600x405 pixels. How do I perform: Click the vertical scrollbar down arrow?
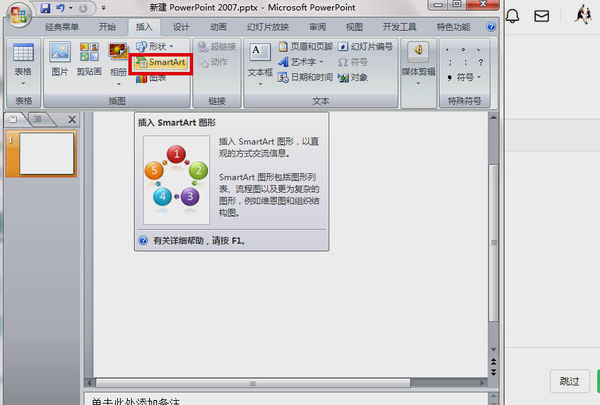tap(494, 349)
